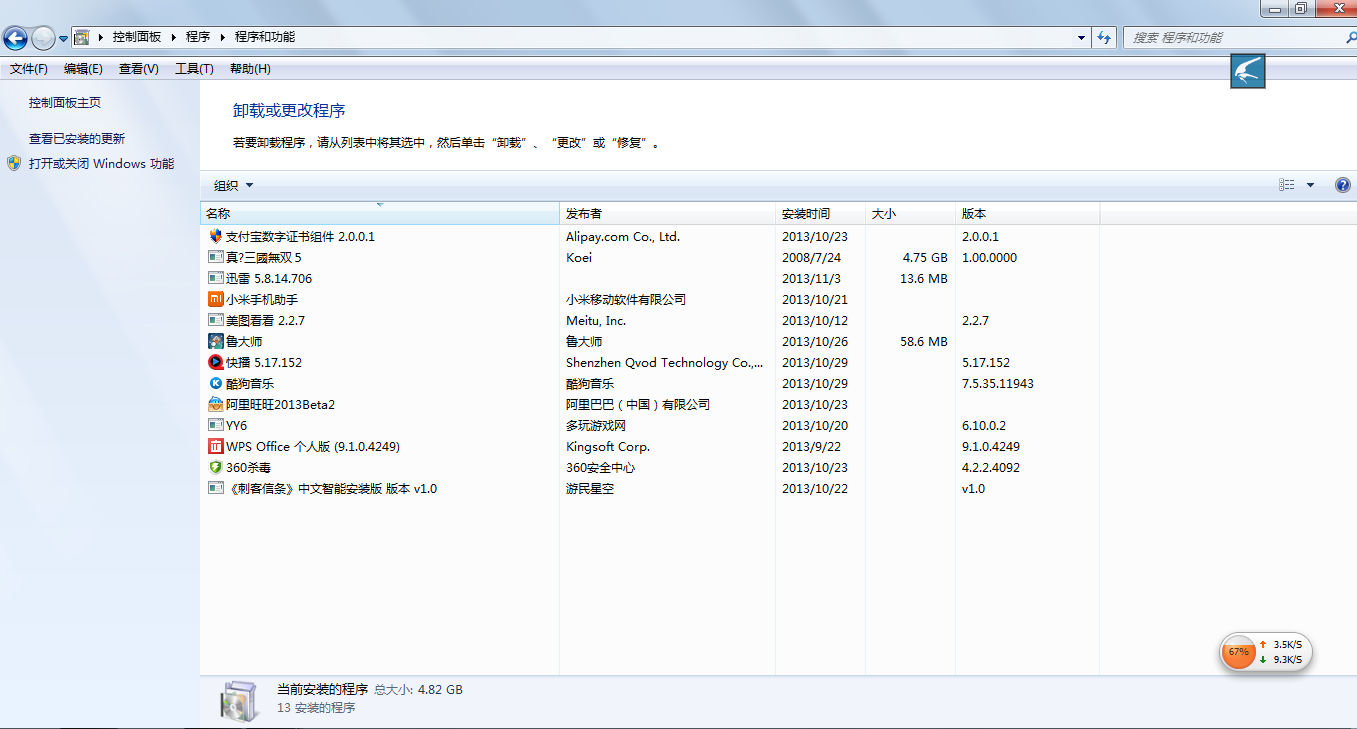
Task: Sort by the 安装时间 column header
Action: point(821,214)
